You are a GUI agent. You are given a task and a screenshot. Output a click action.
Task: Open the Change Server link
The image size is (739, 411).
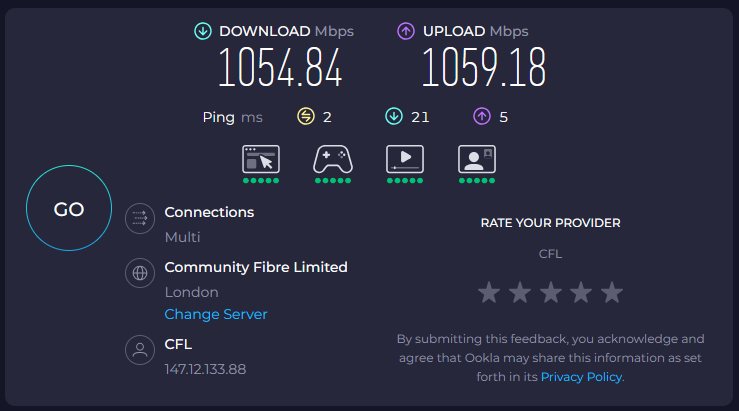(x=216, y=314)
